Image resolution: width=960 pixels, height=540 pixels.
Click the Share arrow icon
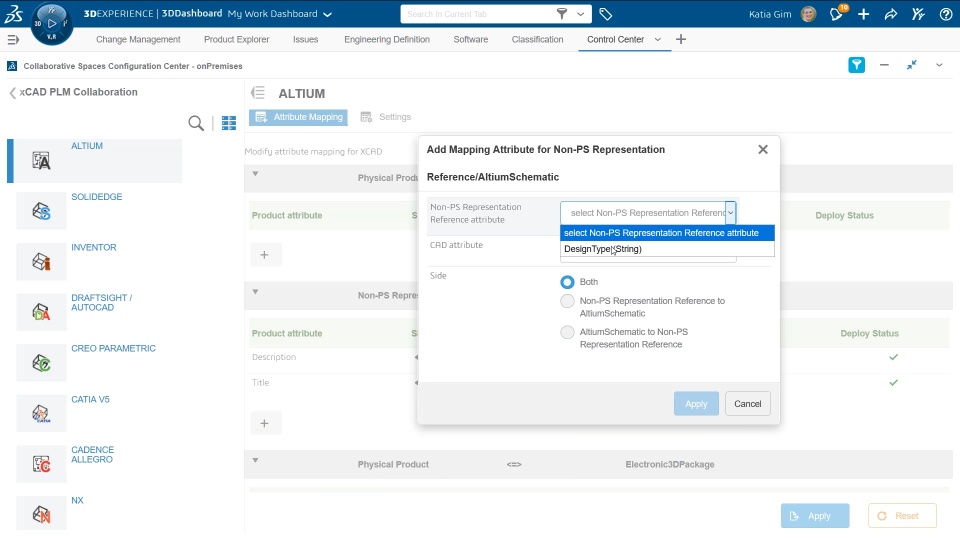tap(891, 14)
